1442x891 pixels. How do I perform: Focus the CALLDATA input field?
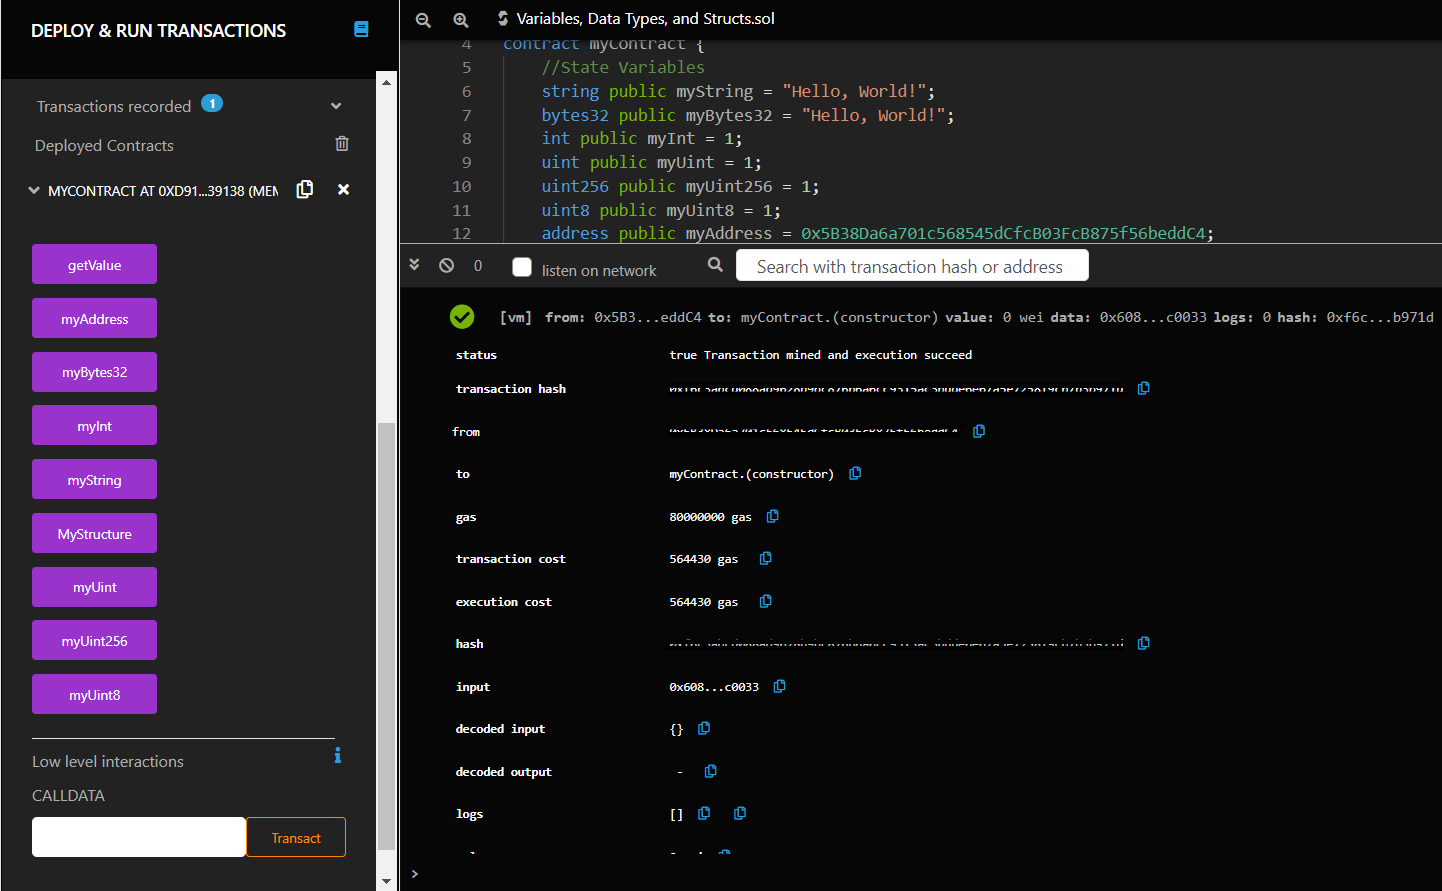139,837
